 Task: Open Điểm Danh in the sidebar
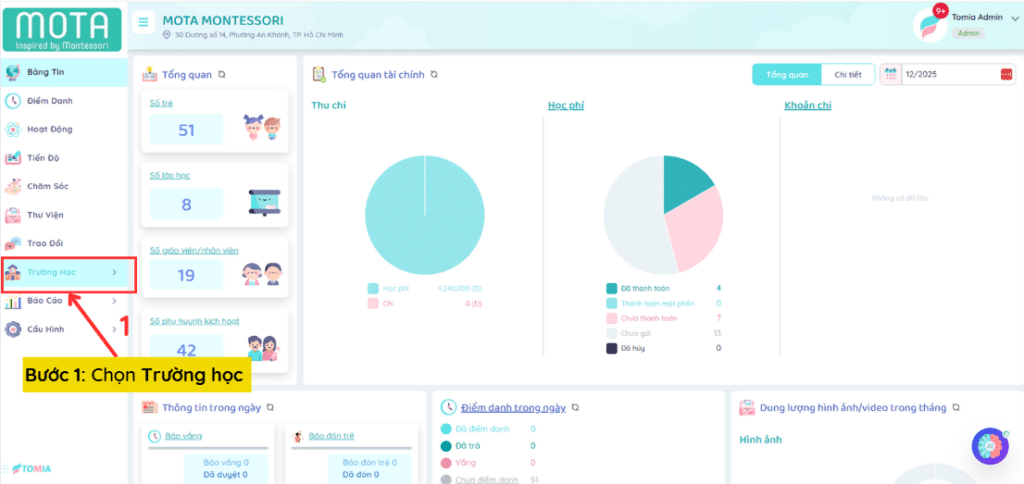click(x=50, y=100)
